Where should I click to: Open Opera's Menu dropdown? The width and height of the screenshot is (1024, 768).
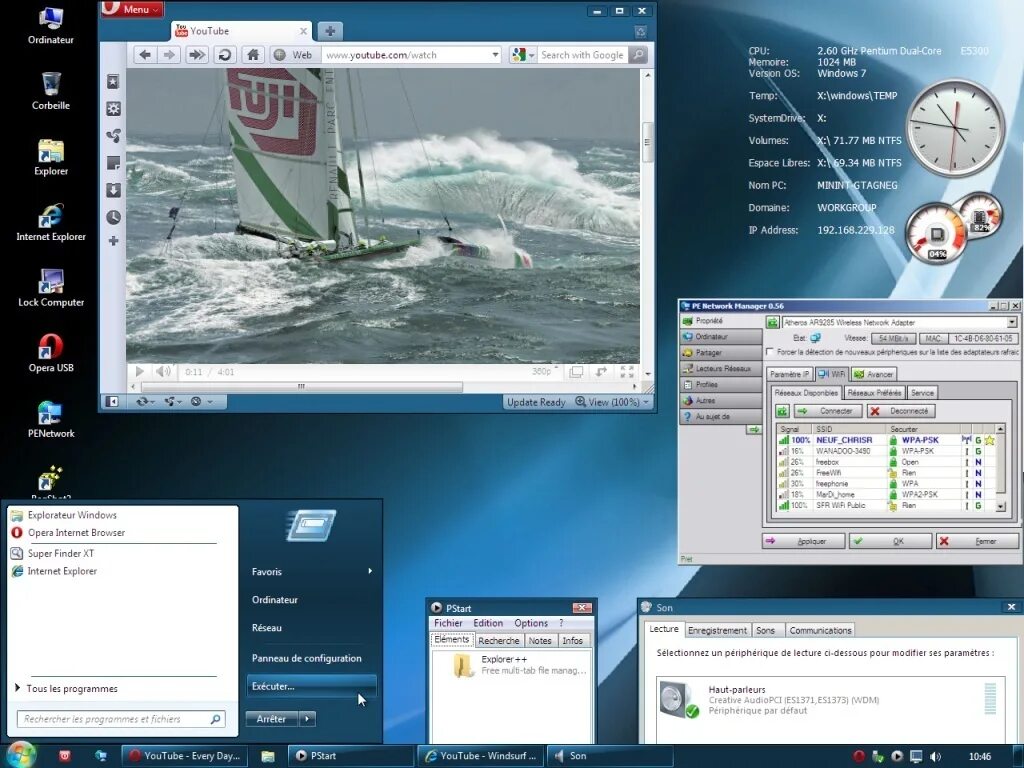pyautogui.click(x=133, y=9)
